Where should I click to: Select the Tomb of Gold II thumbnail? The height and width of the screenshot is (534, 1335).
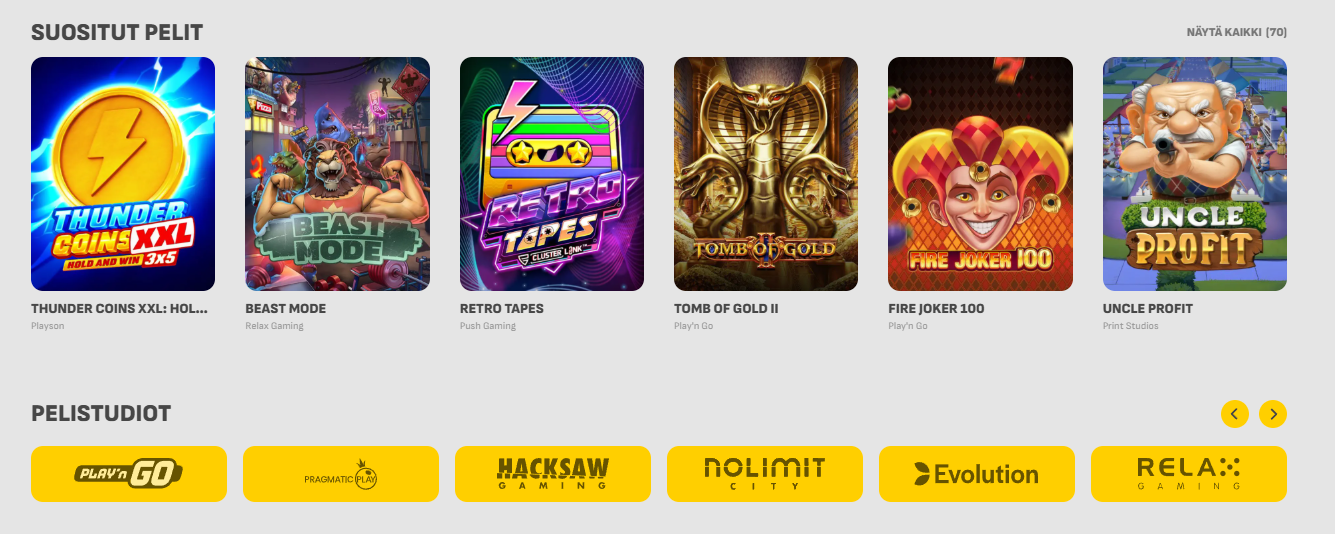[766, 174]
